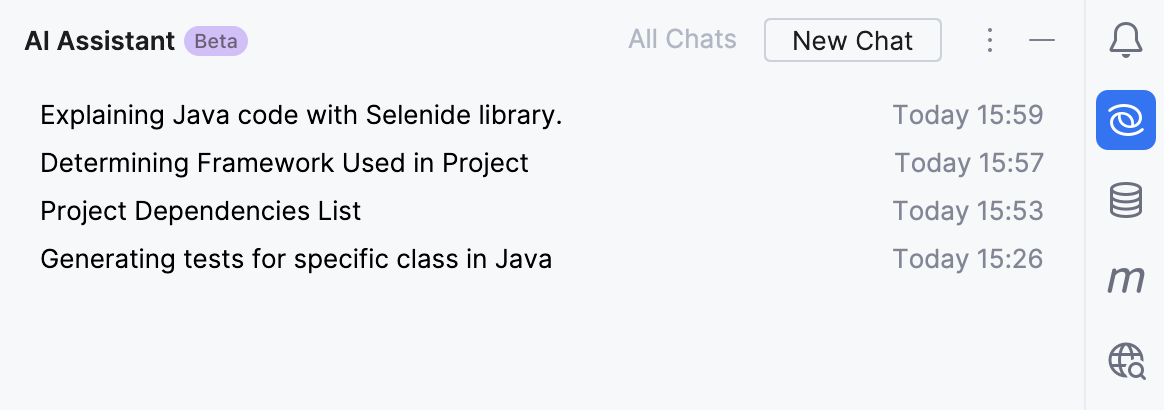1164x410 pixels.
Task: Open the Maven tool window icon
Action: pyautogui.click(x=1126, y=280)
